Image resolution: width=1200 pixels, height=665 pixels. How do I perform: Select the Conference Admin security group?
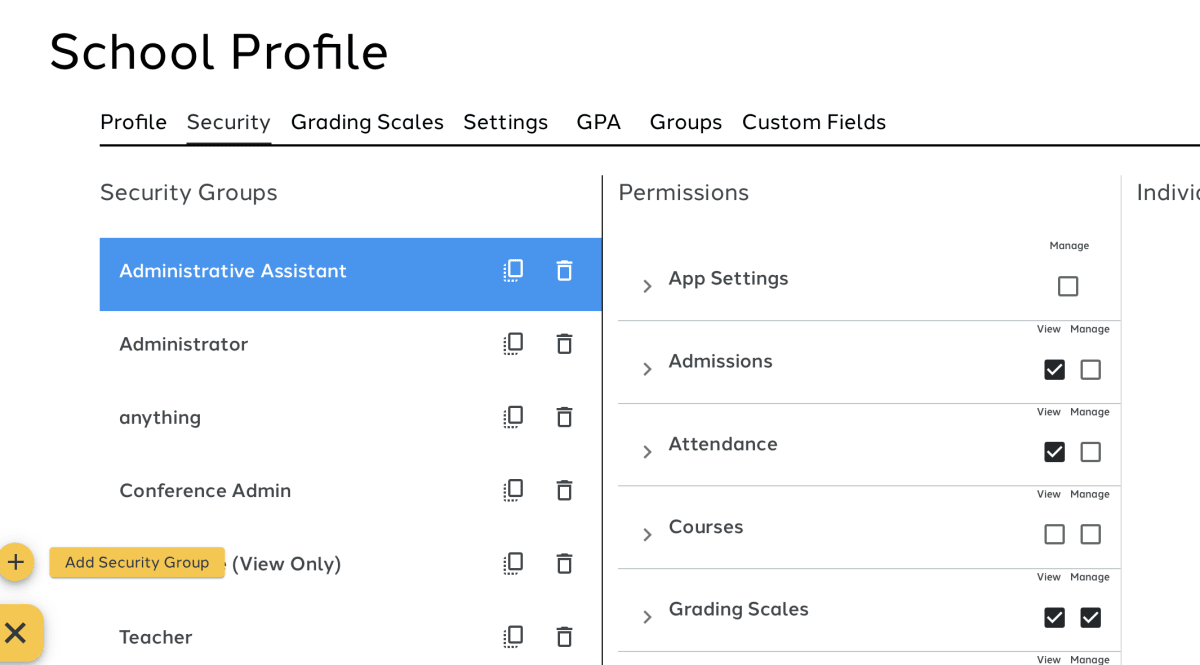pos(205,490)
